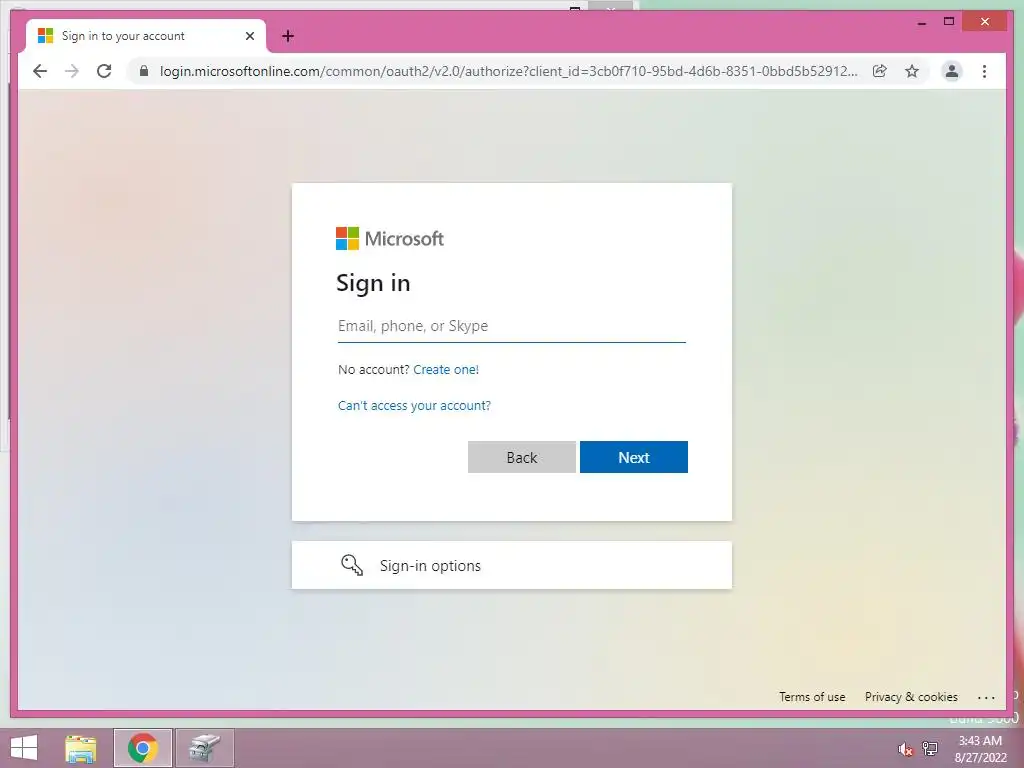Open File Explorer from taskbar
The image size is (1024, 768).
coord(80,748)
